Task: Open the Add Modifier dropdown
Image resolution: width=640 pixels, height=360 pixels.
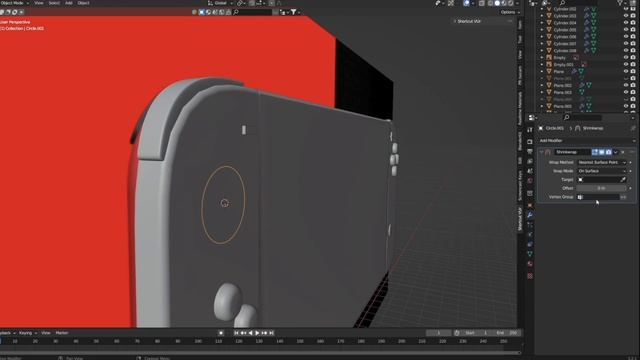Action: click(587, 140)
